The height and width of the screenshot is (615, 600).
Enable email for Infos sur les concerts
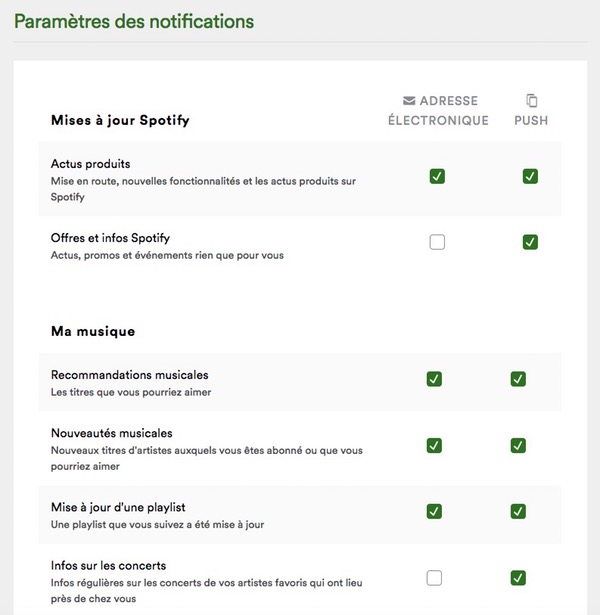[x=434, y=577]
